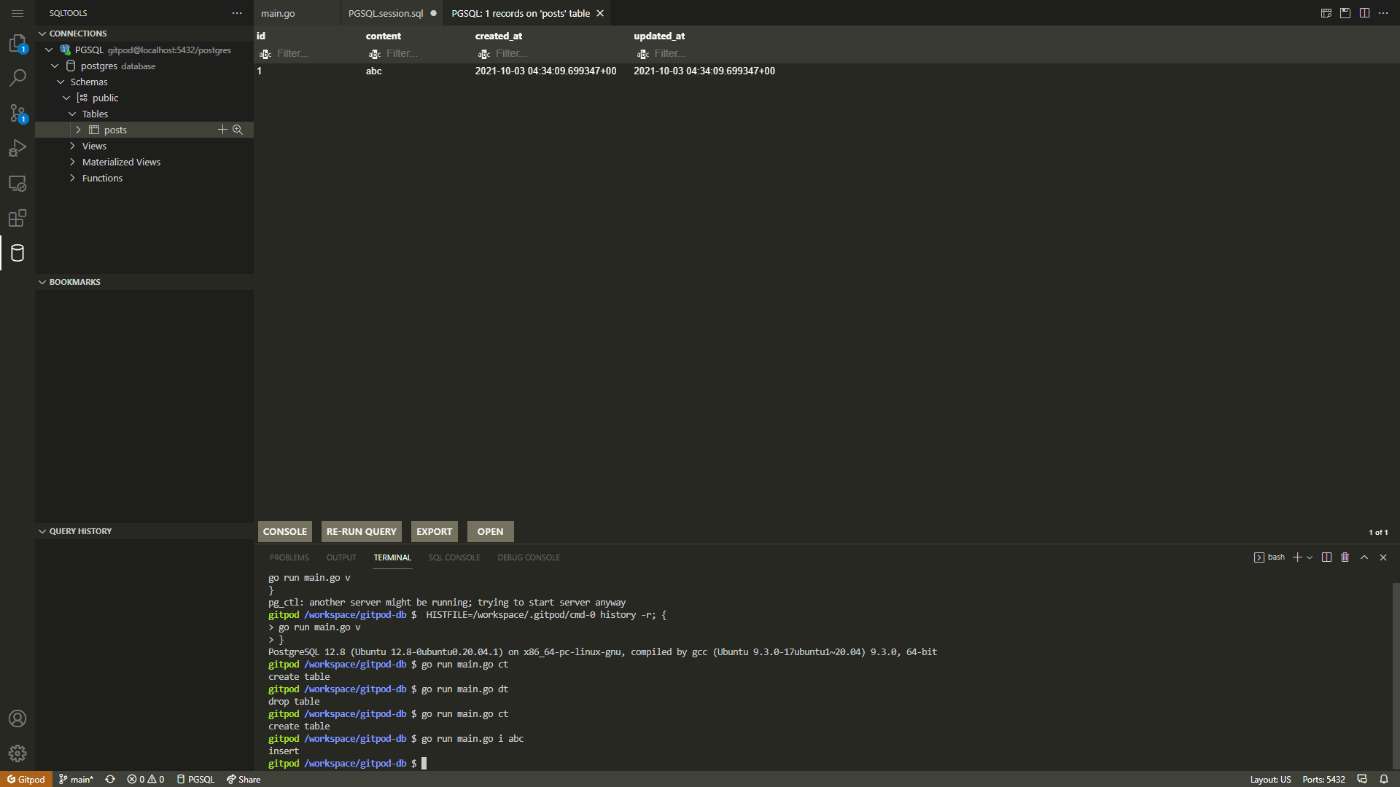Click the Gitpod status bar button

pyautogui.click(x=26, y=779)
